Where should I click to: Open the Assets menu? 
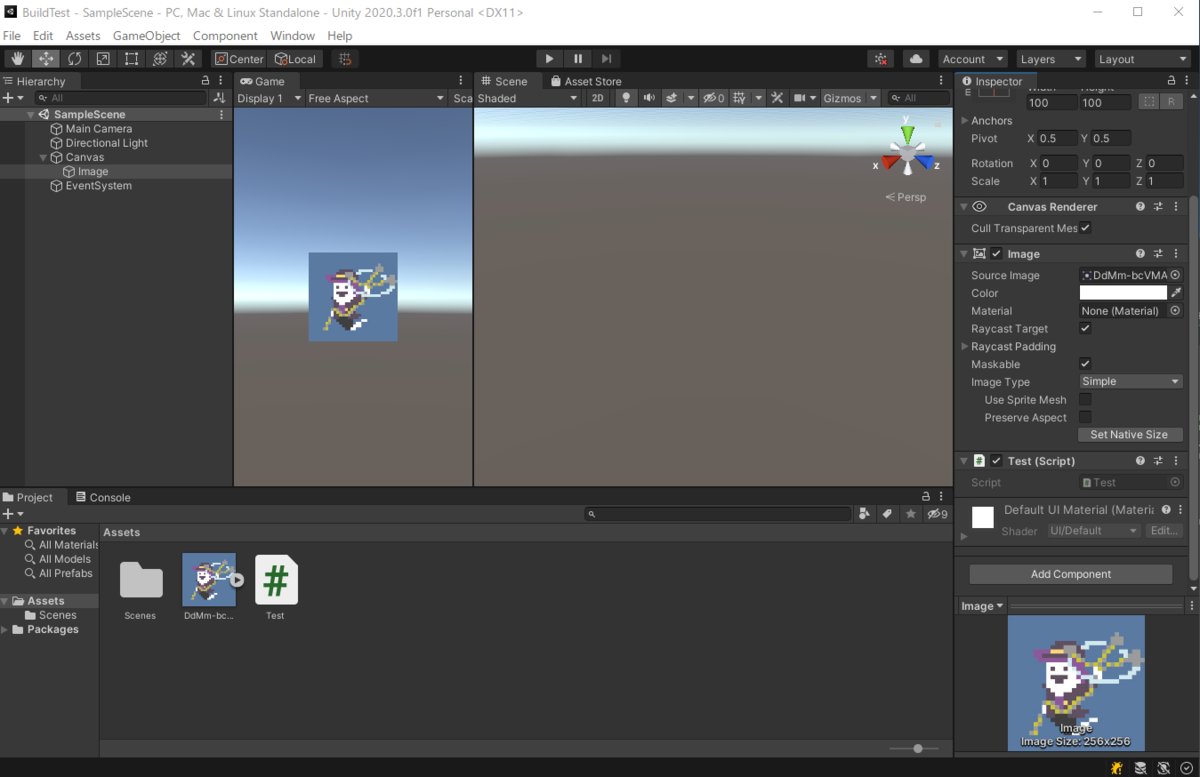pyautogui.click(x=83, y=35)
